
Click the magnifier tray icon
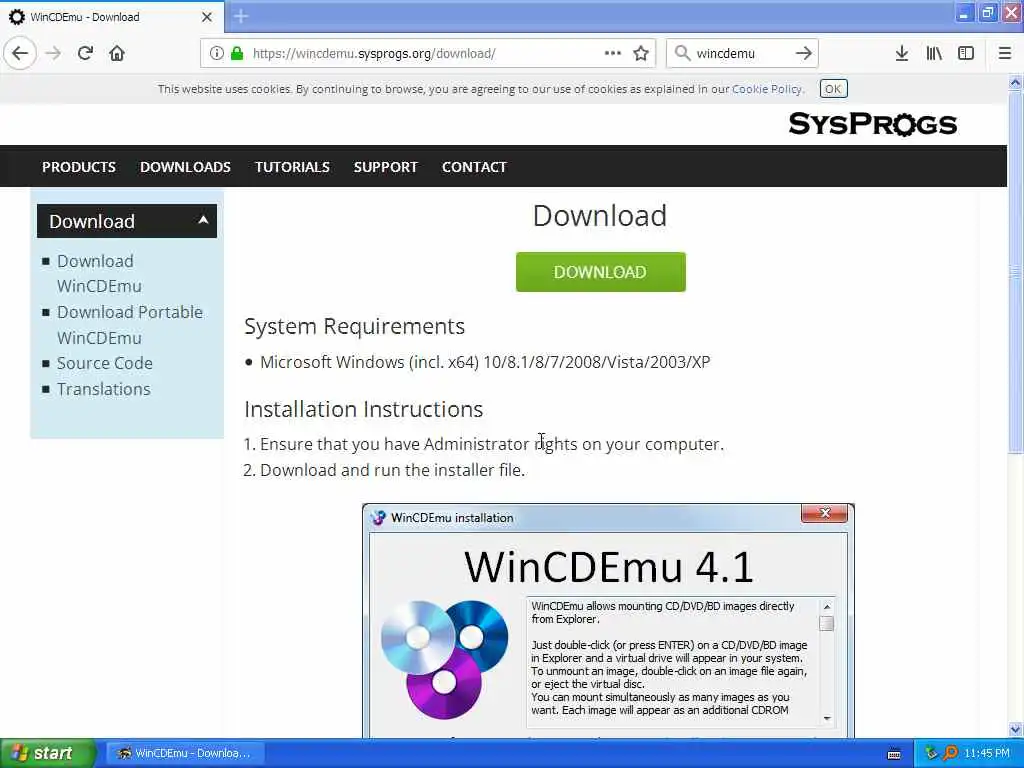pos(950,753)
